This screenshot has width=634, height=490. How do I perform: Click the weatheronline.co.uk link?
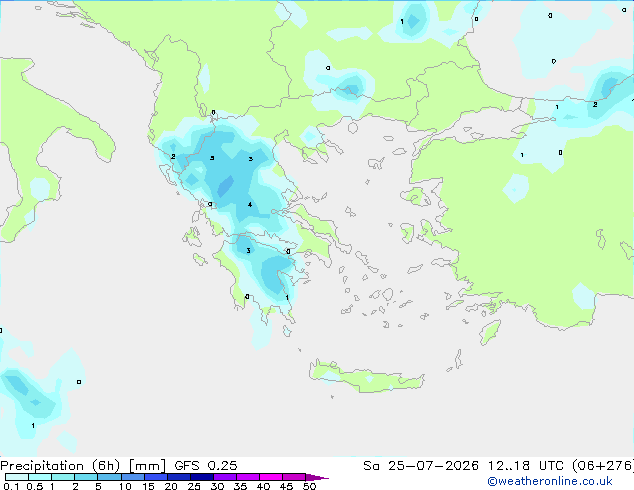click(550, 481)
